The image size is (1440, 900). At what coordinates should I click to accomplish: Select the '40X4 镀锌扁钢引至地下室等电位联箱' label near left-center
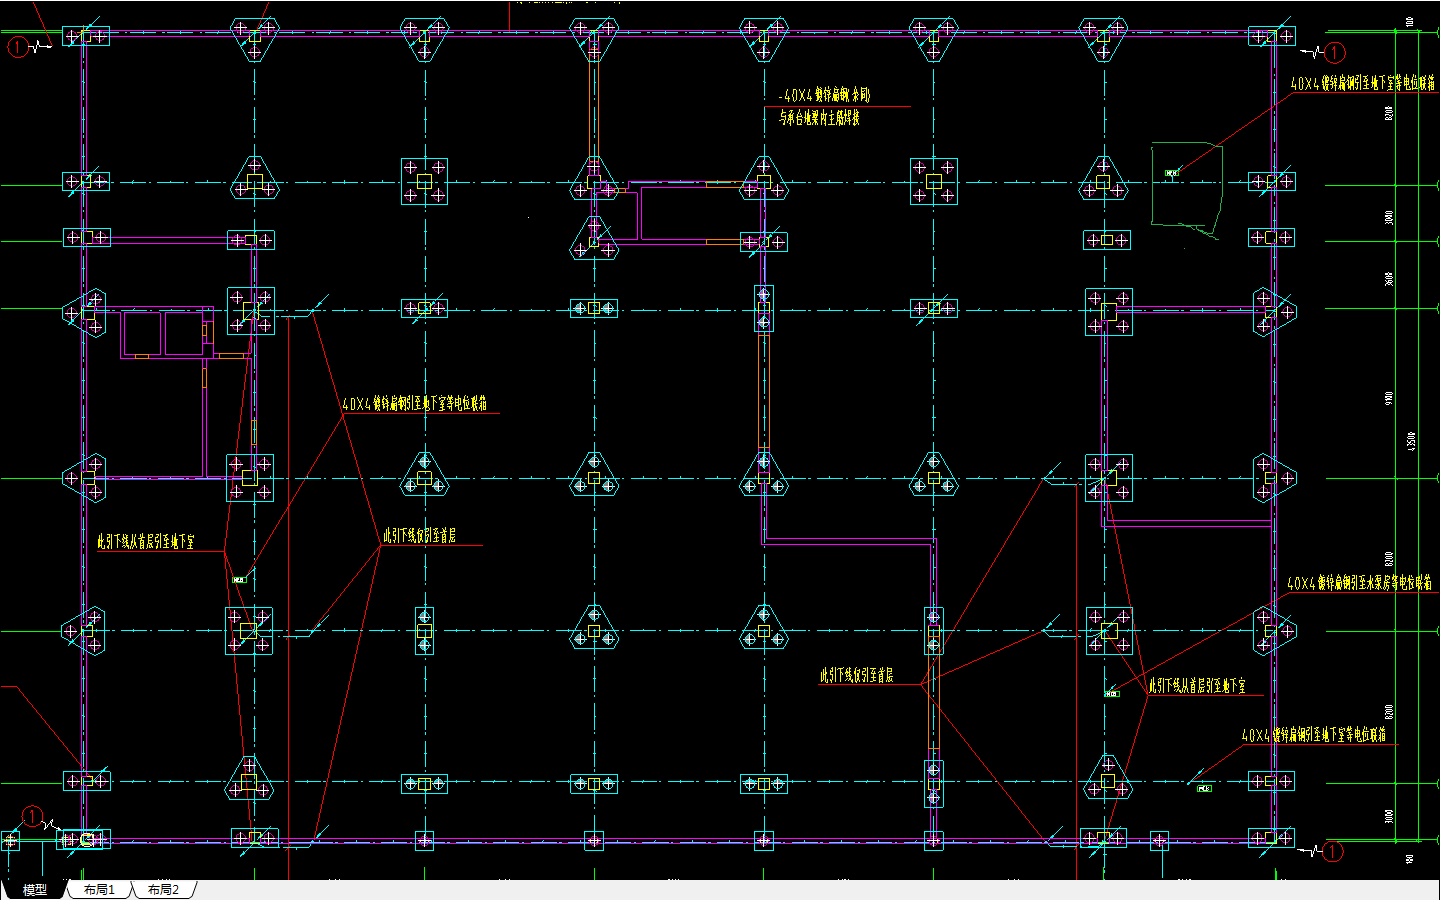pos(415,404)
